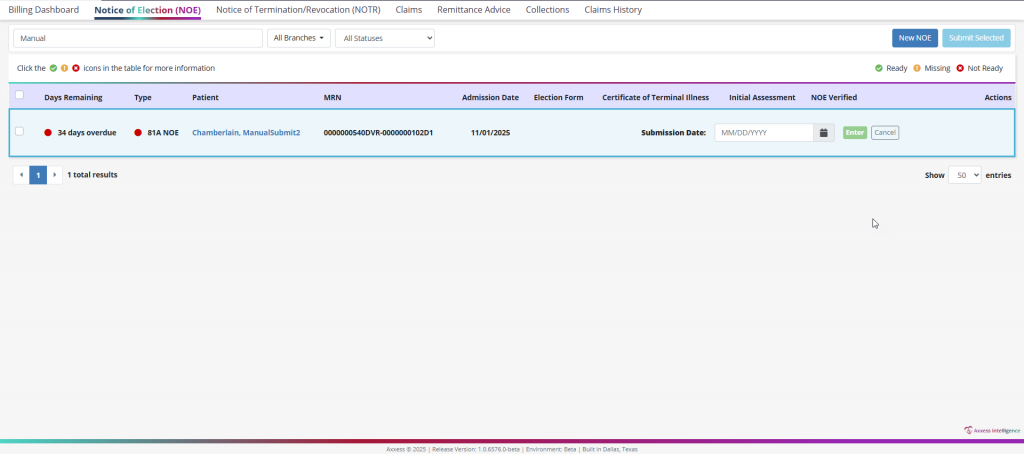This screenshot has width=1024, height=454.
Task: Go to next page arrow in pagination
Action: [54, 174]
